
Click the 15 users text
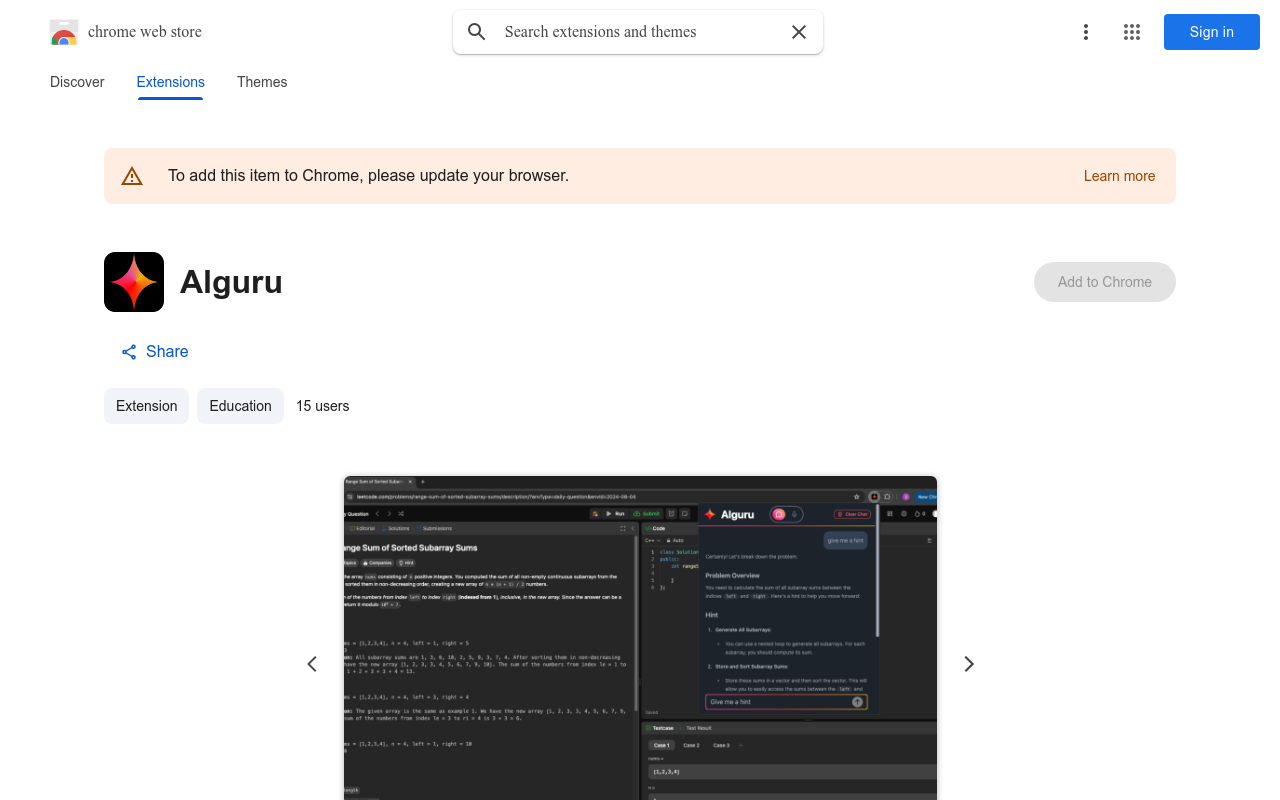[x=322, y=406]
